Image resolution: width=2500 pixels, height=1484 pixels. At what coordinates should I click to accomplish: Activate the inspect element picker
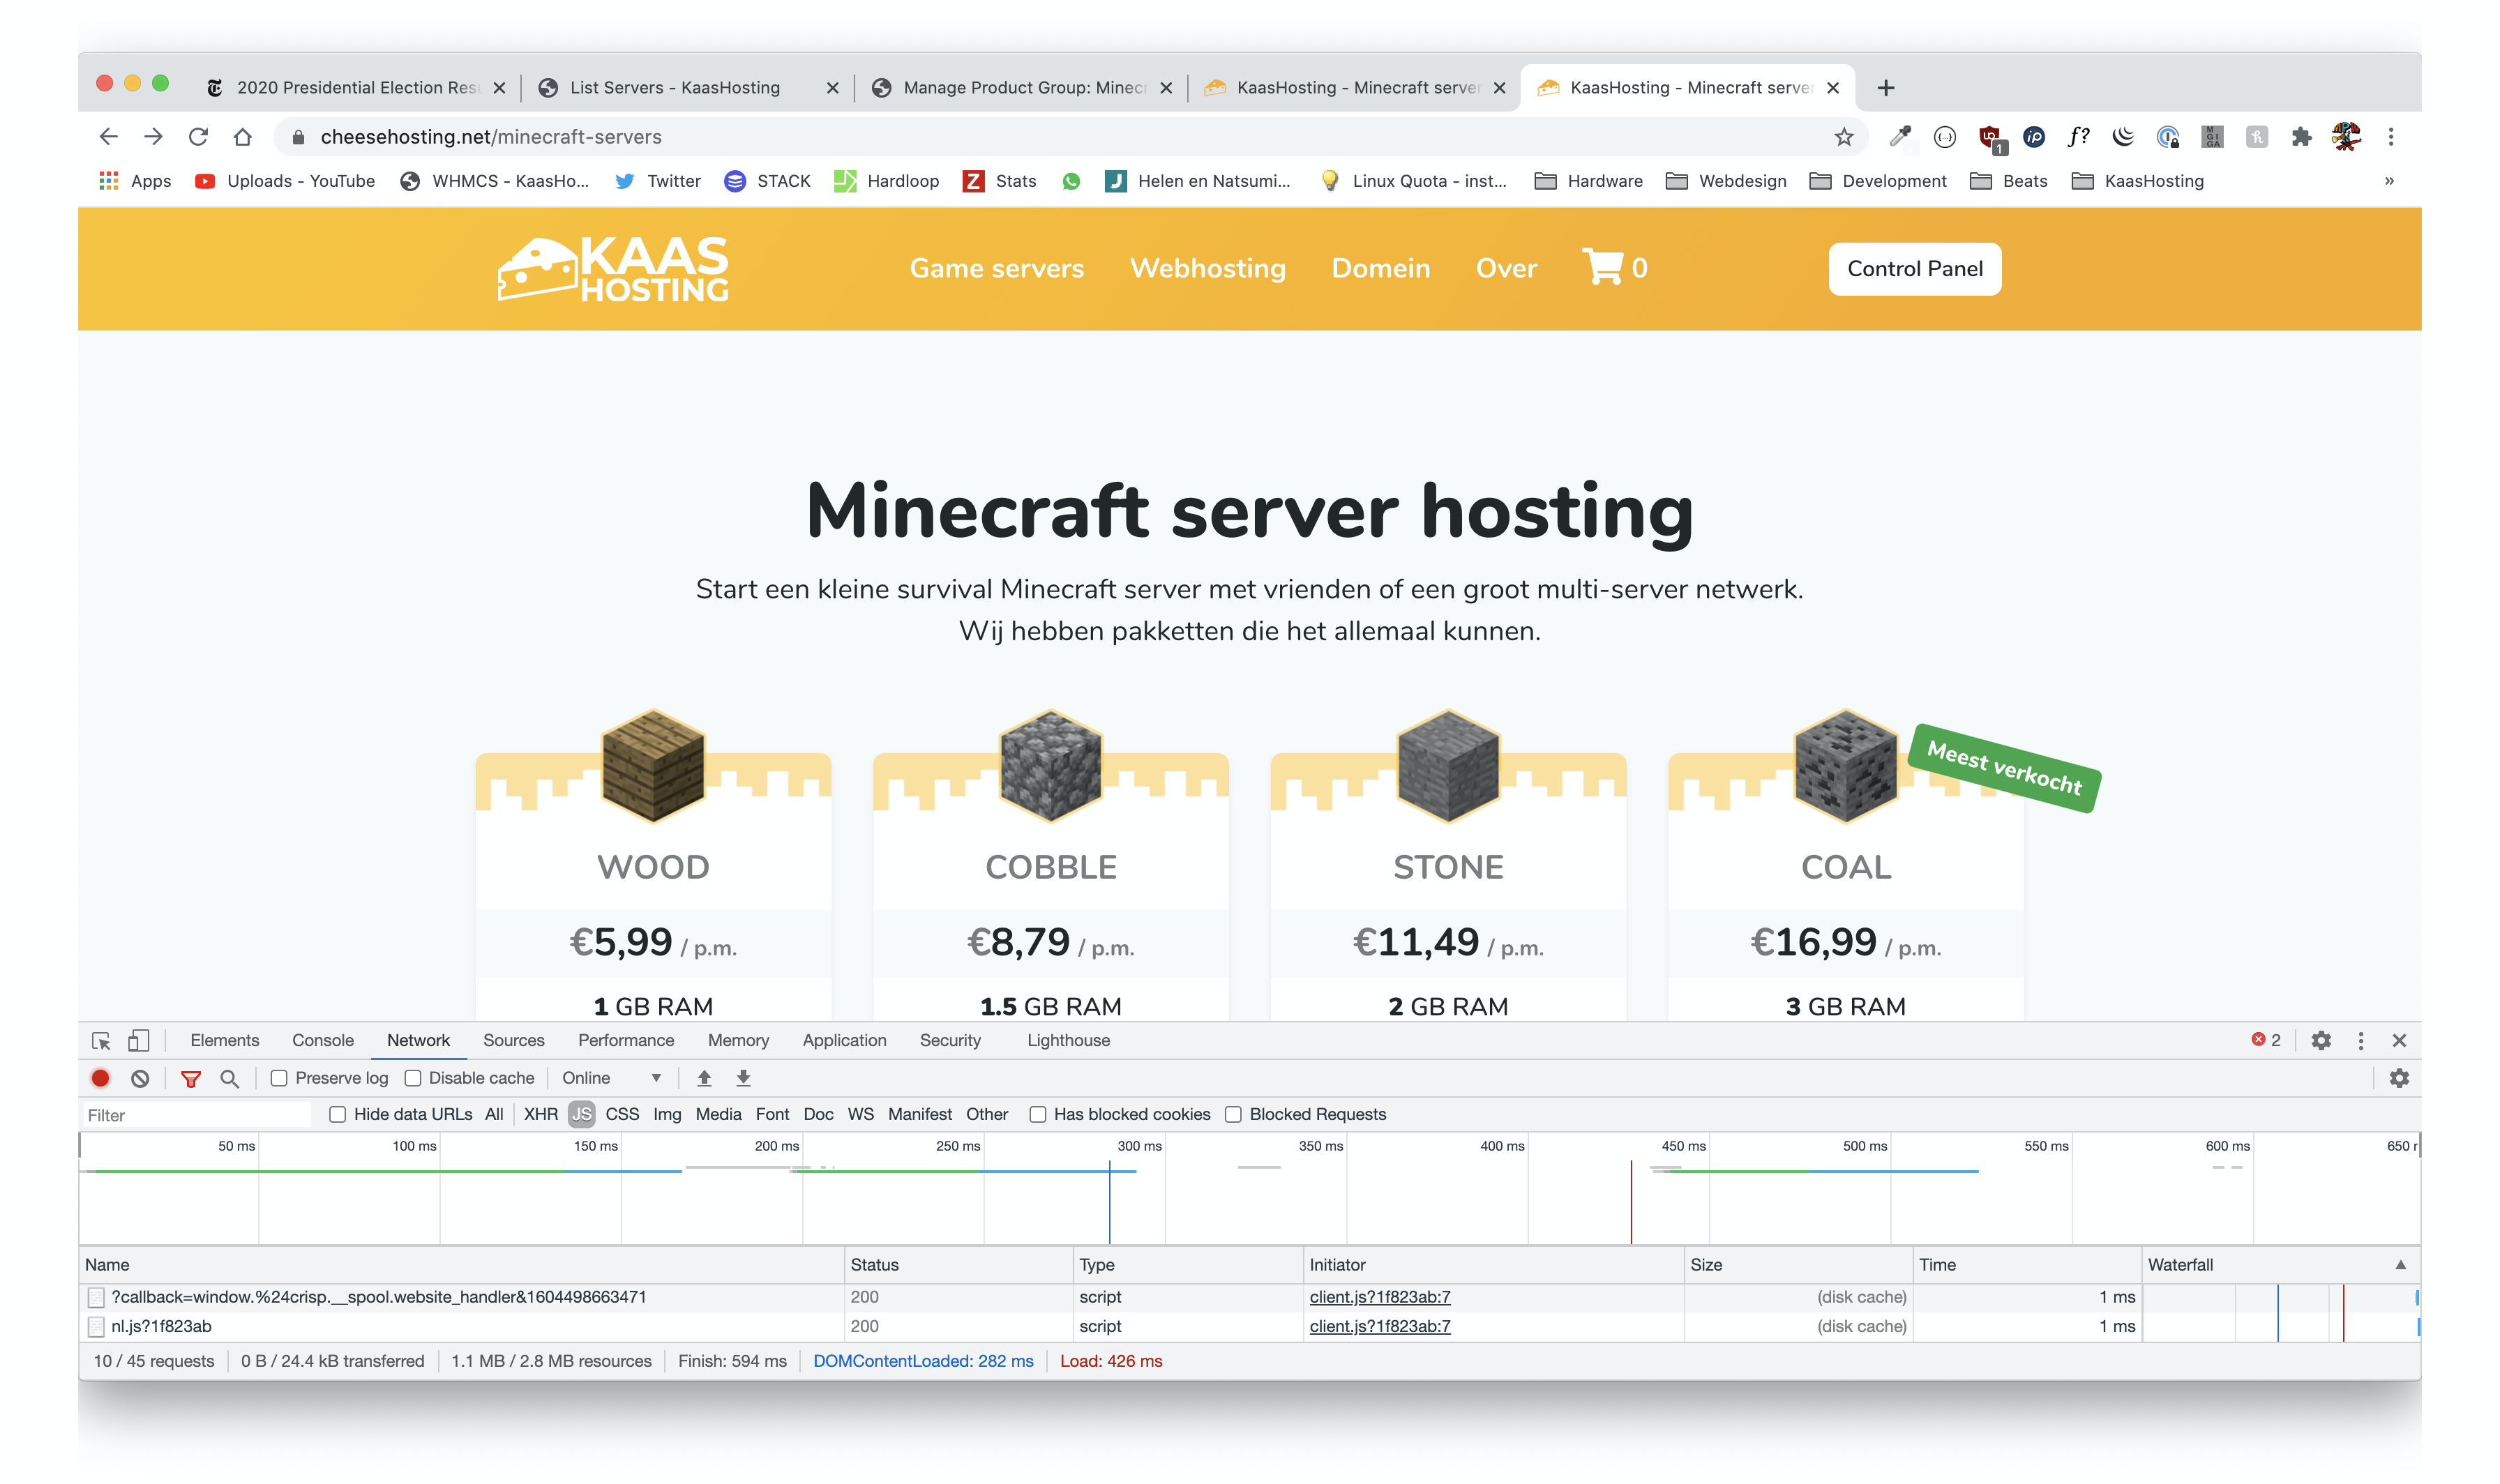click(101, 1040)
